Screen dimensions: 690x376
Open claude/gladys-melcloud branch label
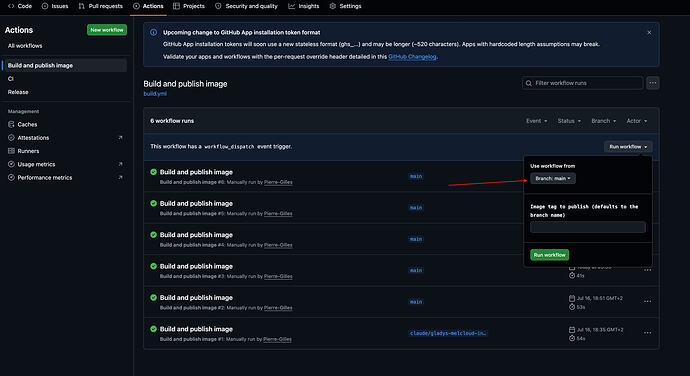[x=448, y=333]
